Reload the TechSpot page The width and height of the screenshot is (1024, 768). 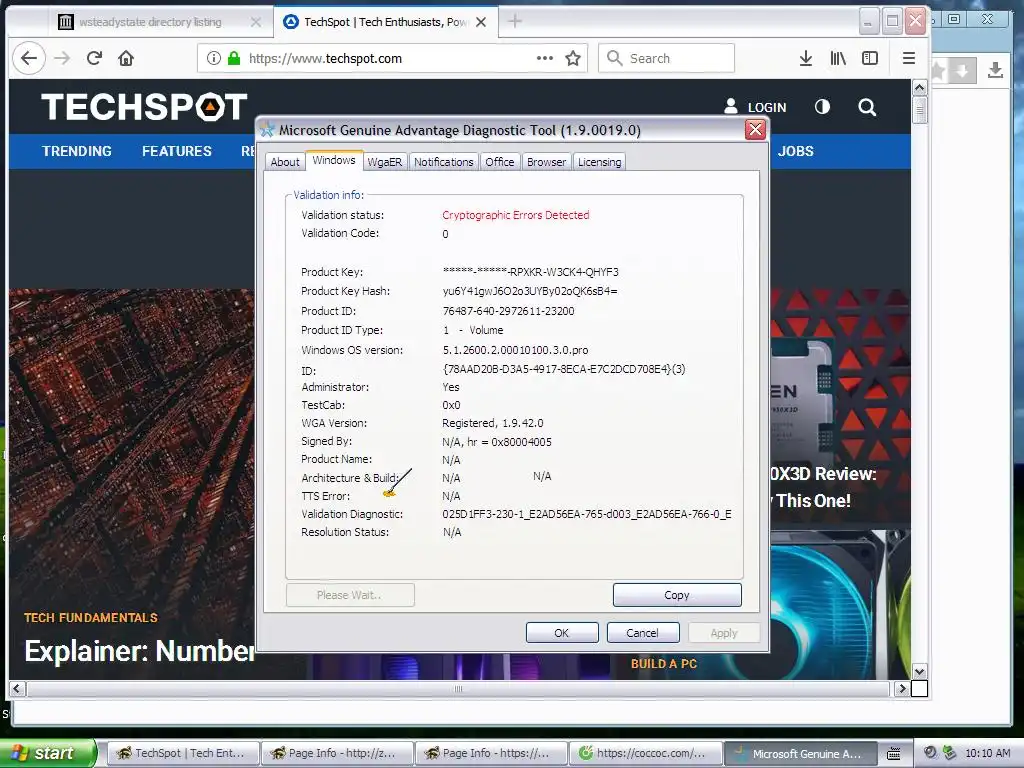(94, 58)
